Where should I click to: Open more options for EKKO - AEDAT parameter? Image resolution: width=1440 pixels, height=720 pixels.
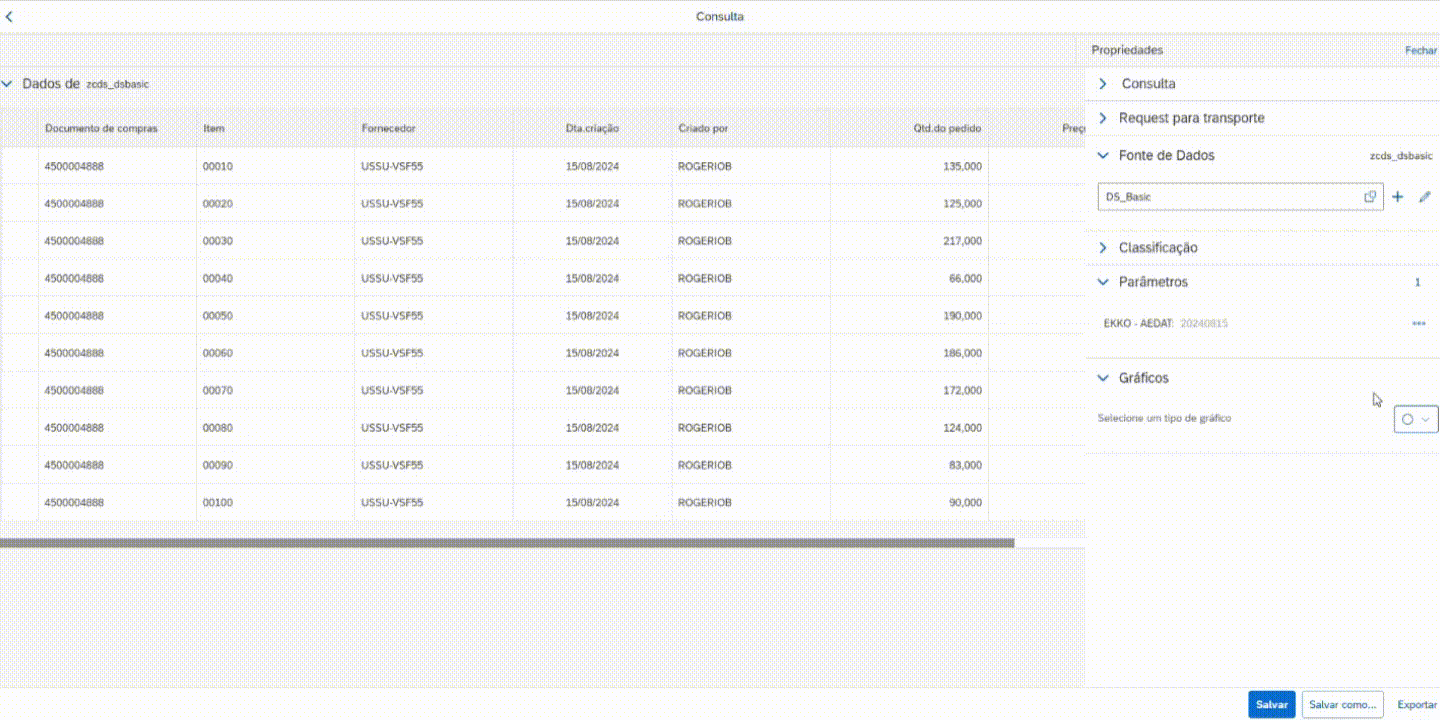[1418, 323]
